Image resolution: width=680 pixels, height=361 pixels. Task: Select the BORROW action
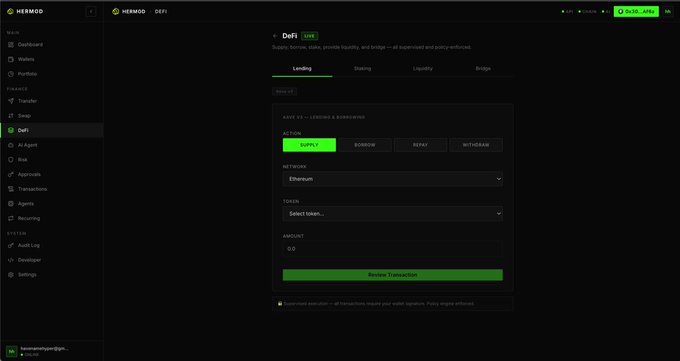[x=365, y=145]
